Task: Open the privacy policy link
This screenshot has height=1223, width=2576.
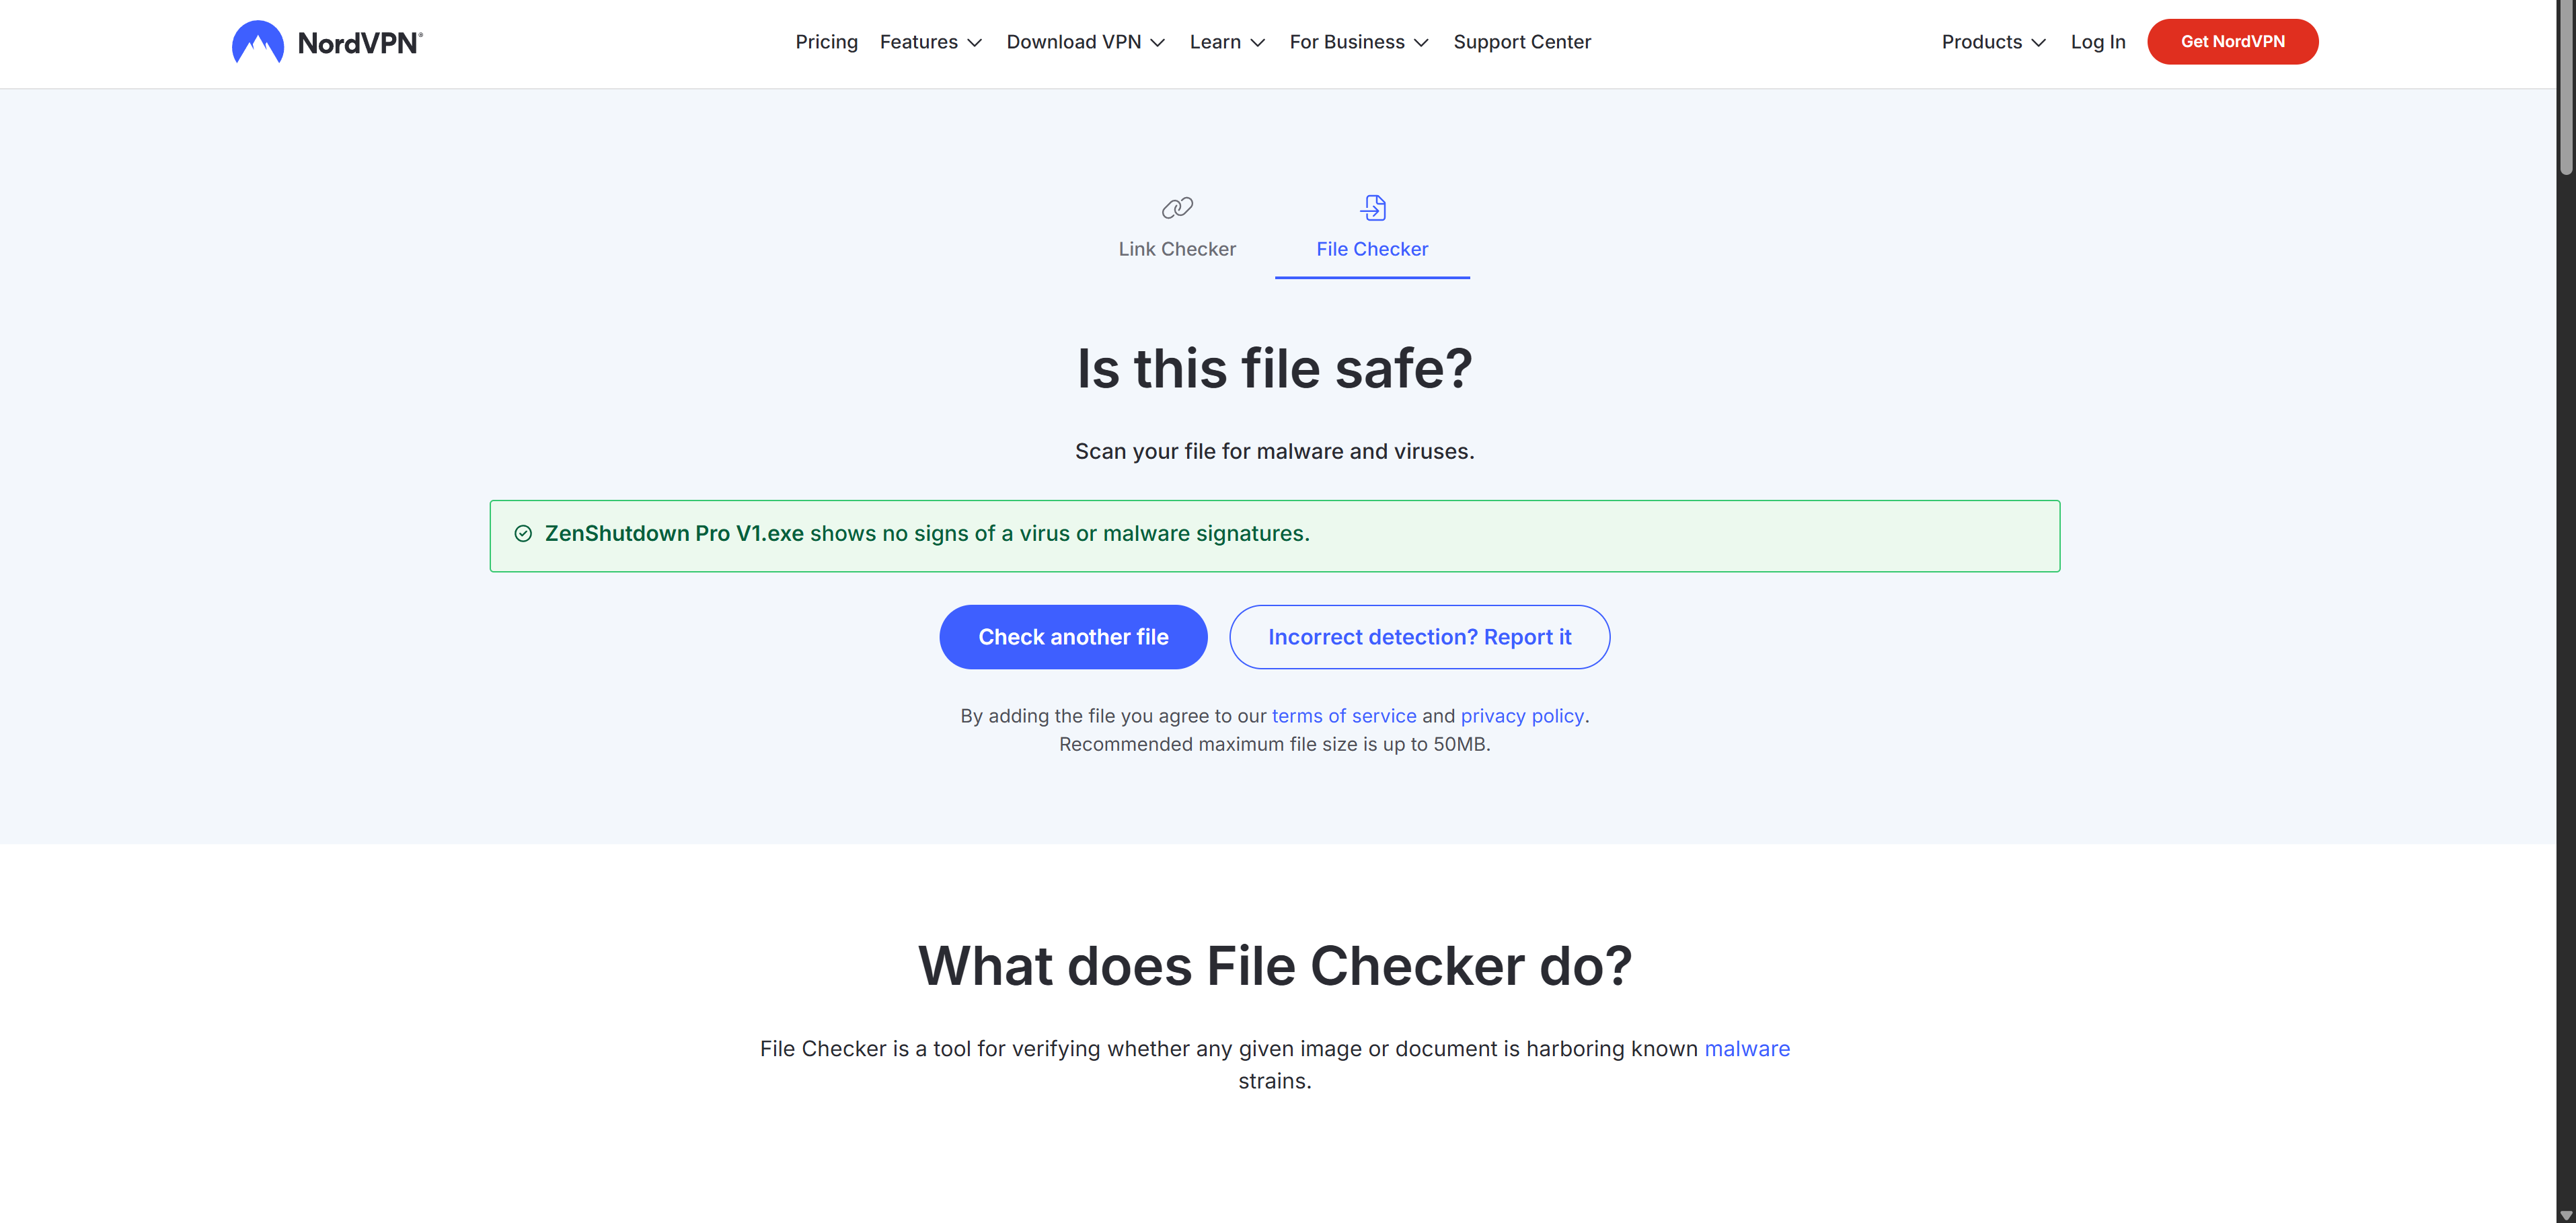Action: 1522,716
